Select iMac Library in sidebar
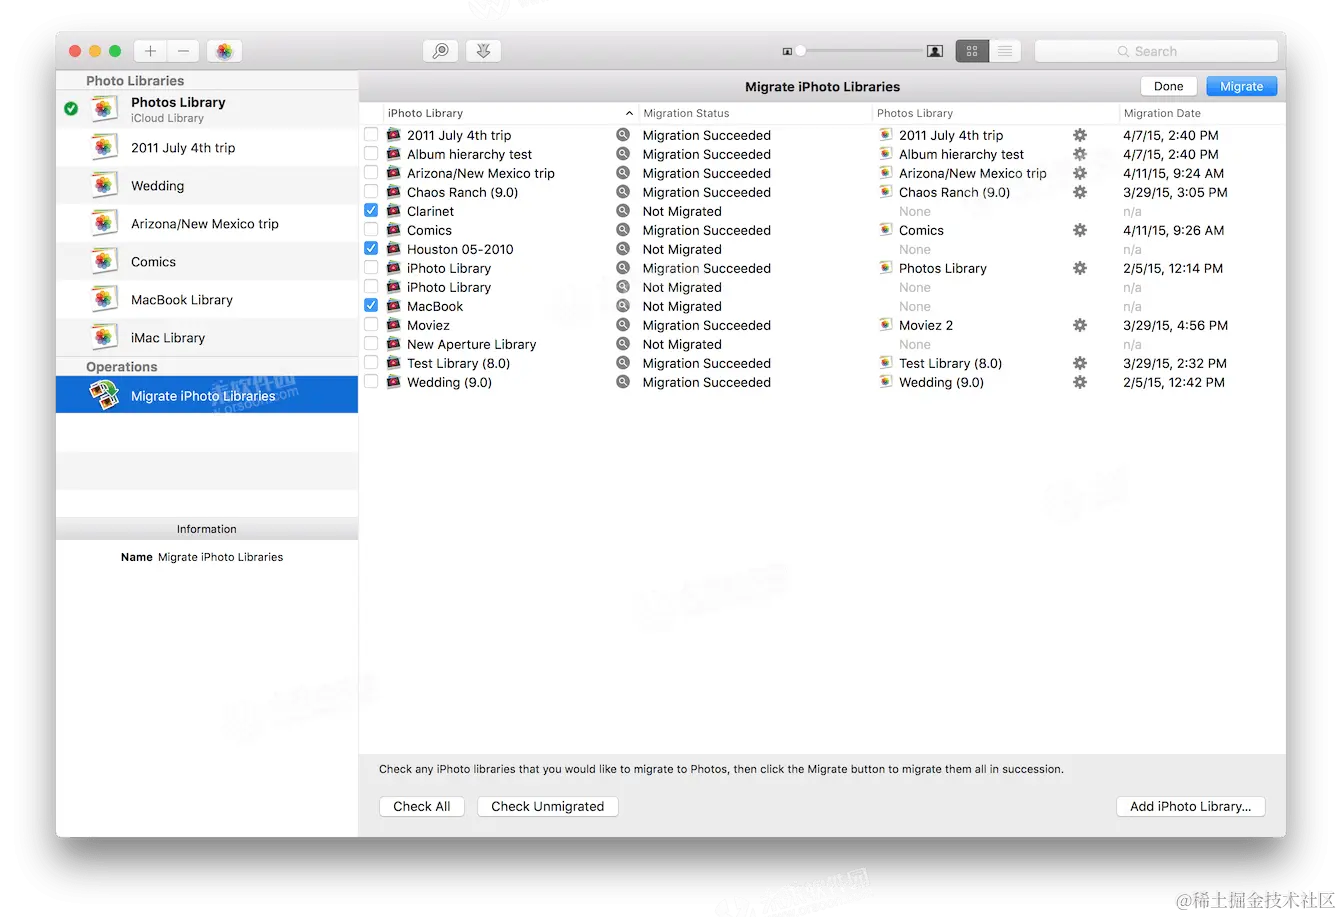The width and height of the screenshot is (1342, 917). pyautogui.click(x=207, y=338)
